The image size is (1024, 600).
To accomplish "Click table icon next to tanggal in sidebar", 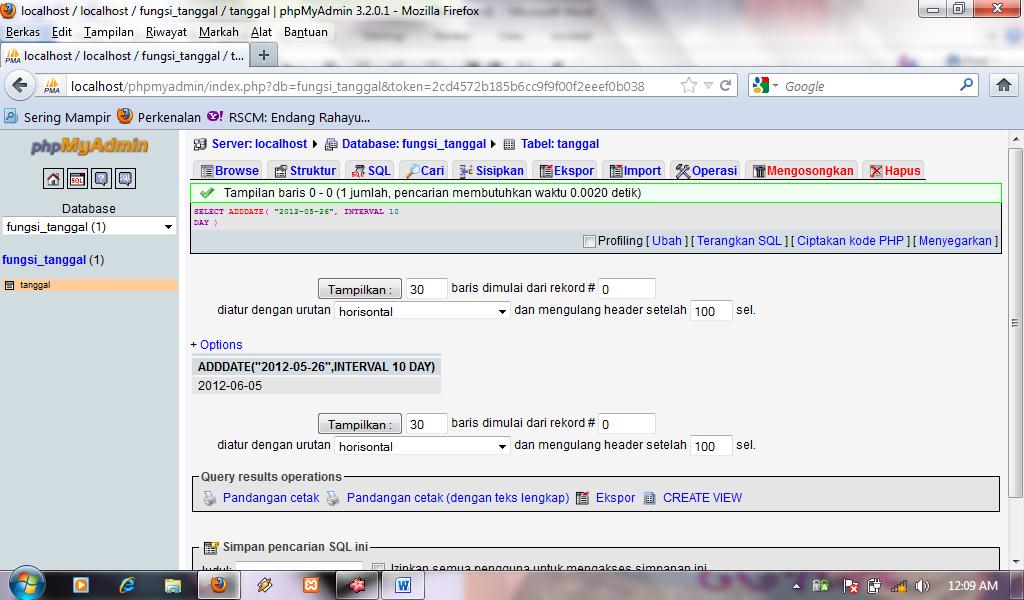I will coord(9,285).
